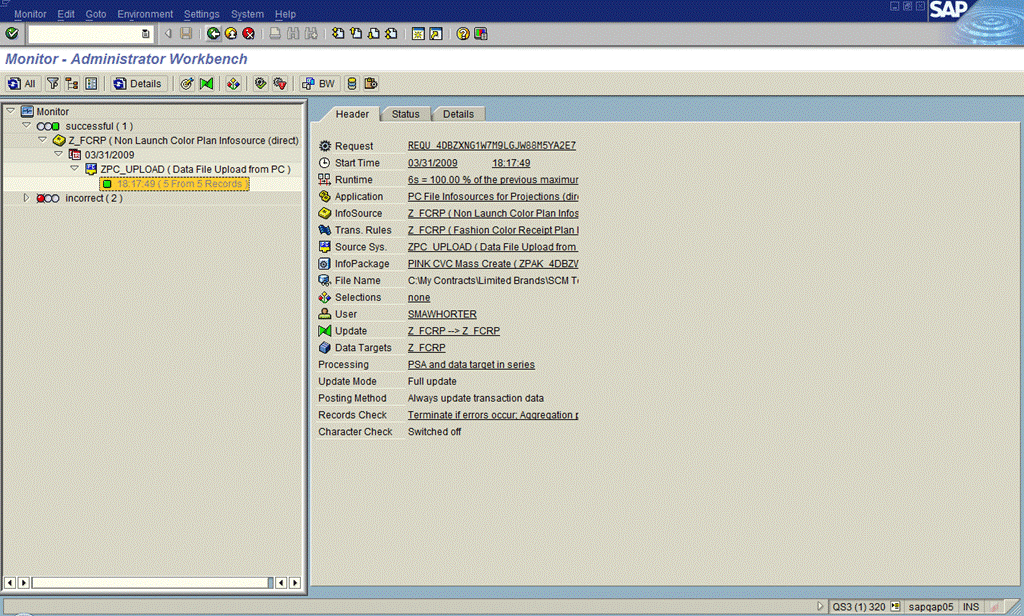Click the green bowtie update icon
This screenshot has height=616, width=1024.
(x=206, y=84)
